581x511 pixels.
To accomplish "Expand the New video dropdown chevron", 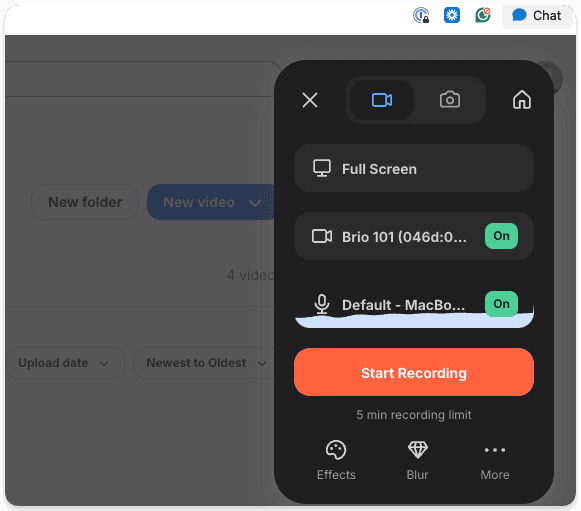I will [255, 203].
